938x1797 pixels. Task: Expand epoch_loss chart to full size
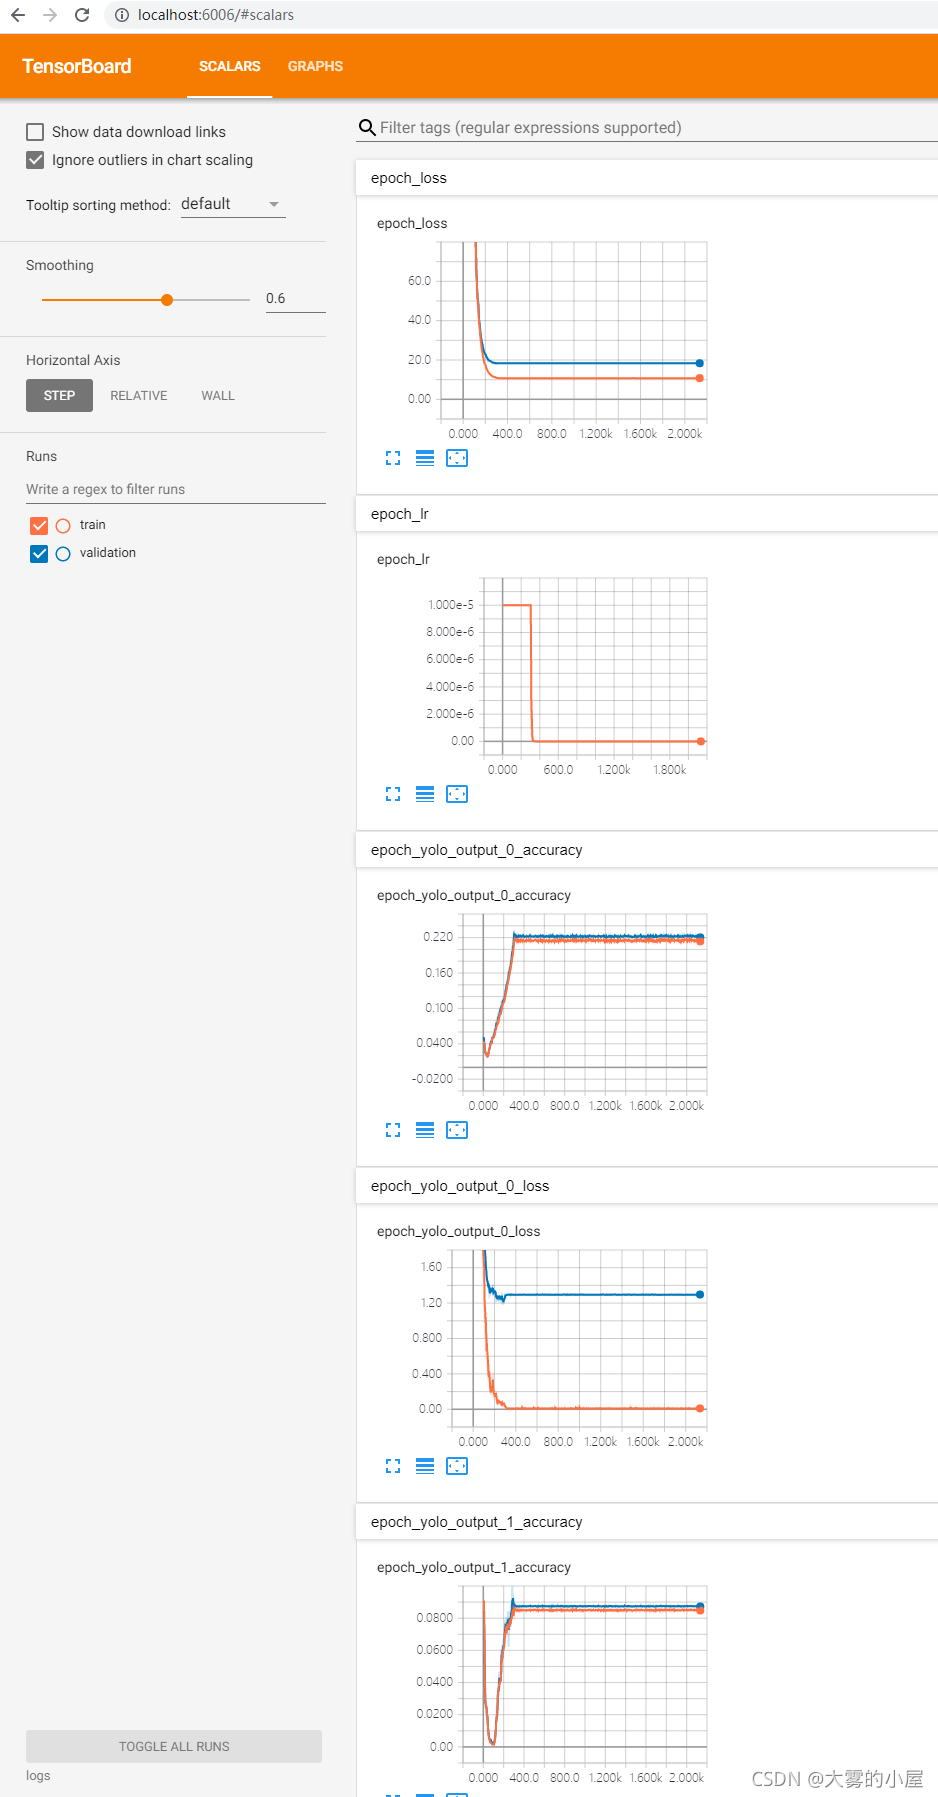tap(393, 458)
